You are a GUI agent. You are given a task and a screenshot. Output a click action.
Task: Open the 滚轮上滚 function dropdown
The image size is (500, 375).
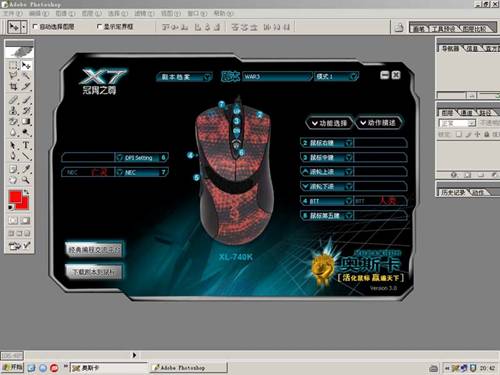(x=349, y=172)
